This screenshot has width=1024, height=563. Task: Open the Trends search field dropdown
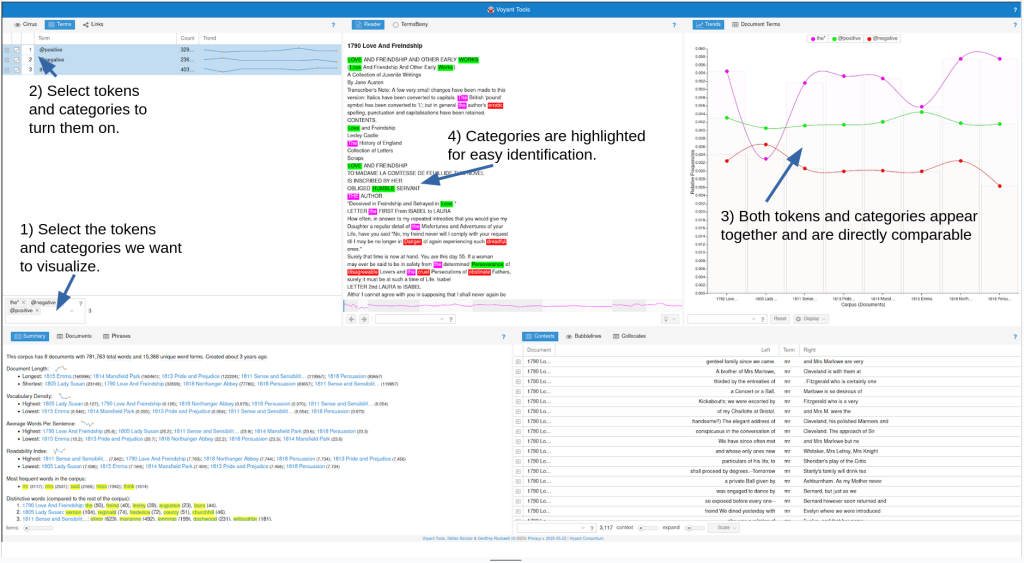coord(754,319)
